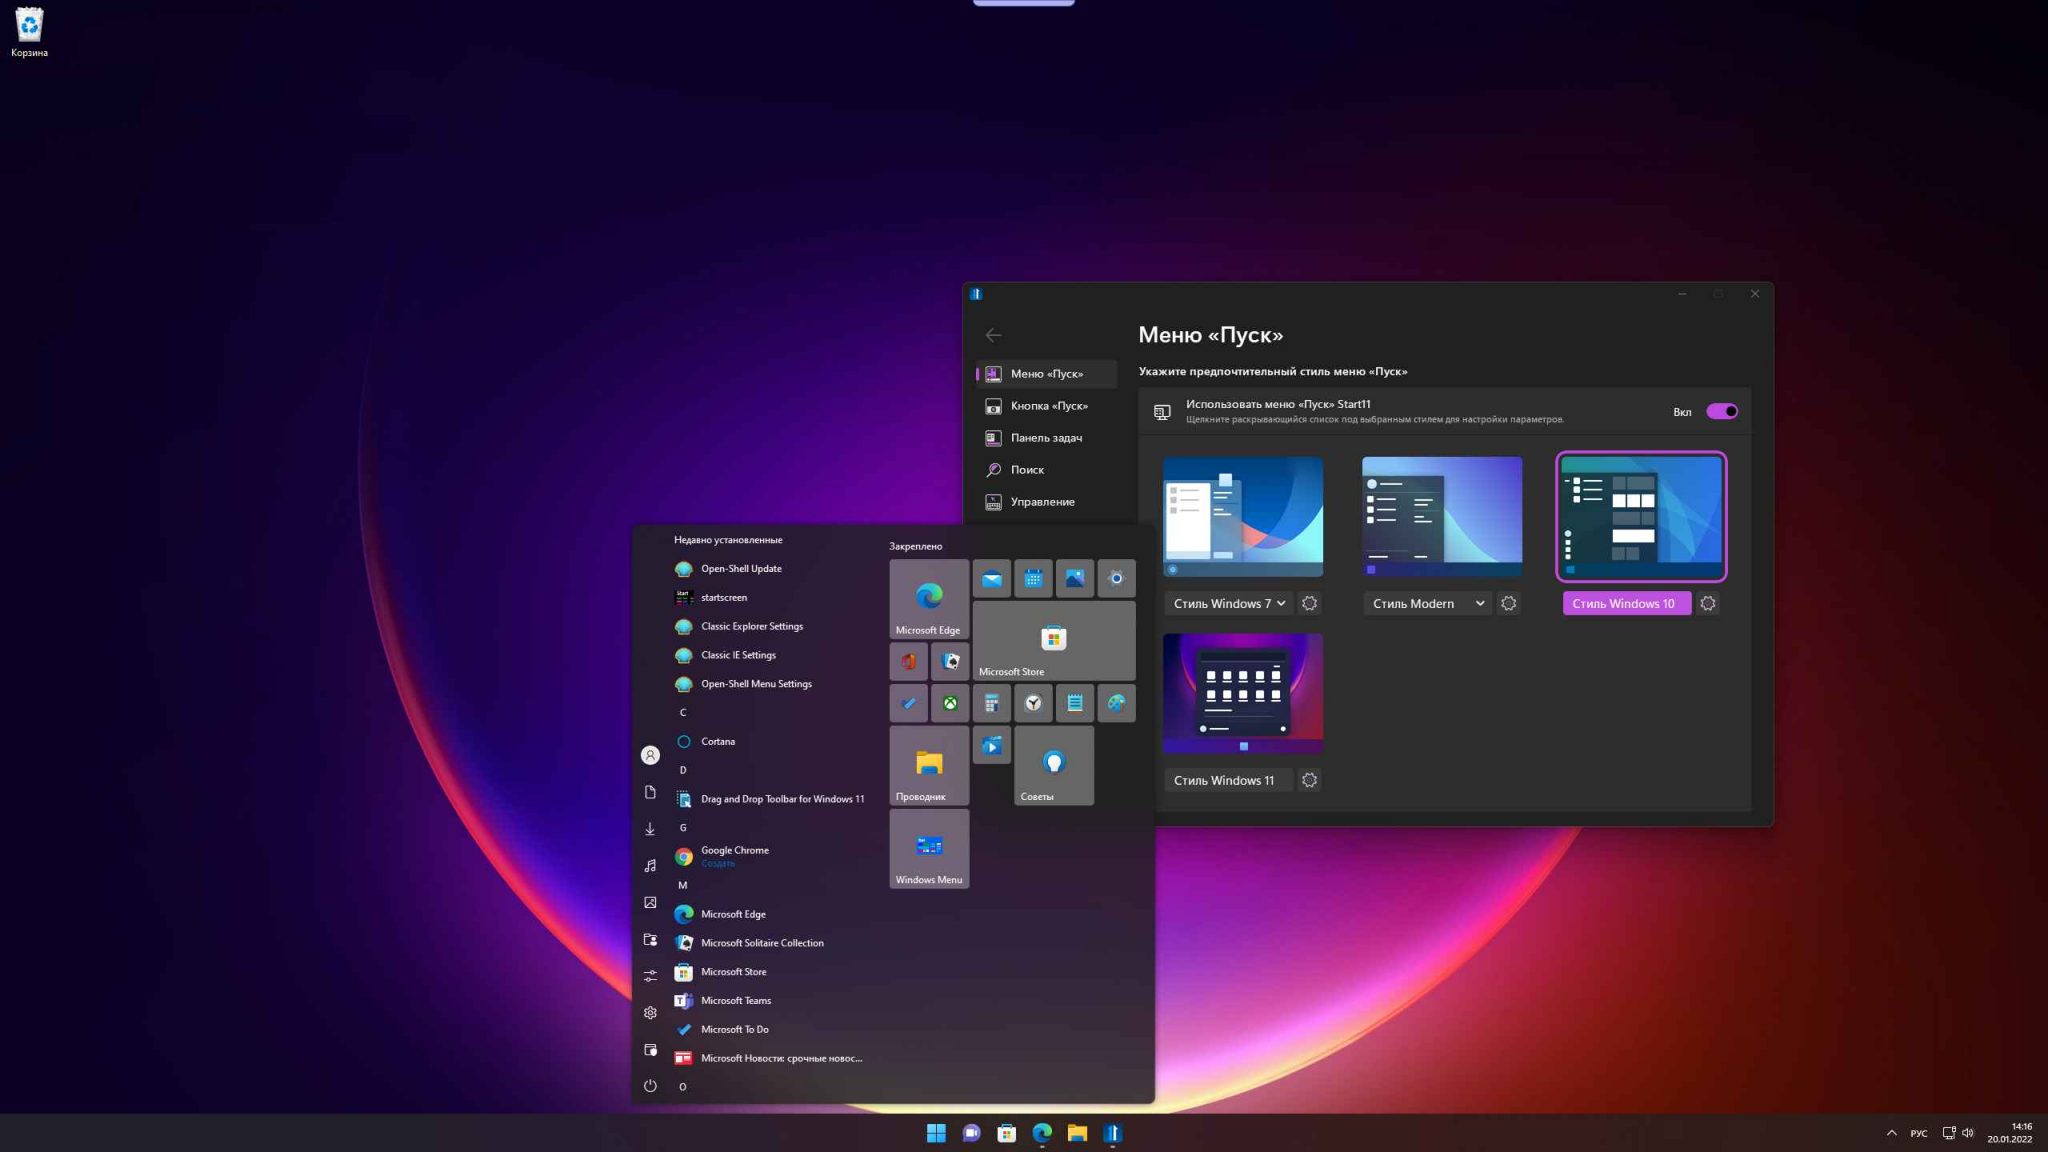Open Downloads from Start sidebar icon
Screen dimensions: 2048x1152
pyautogui.click(x=650, y=828)
